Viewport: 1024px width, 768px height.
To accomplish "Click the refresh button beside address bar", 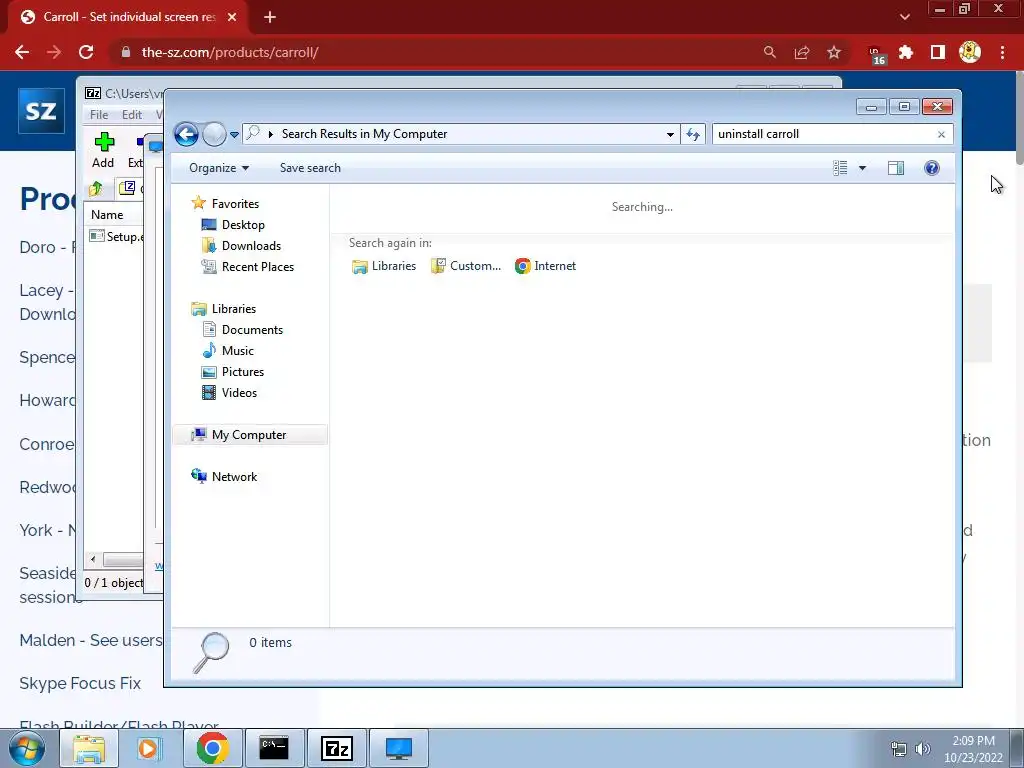I will (693, 135).
